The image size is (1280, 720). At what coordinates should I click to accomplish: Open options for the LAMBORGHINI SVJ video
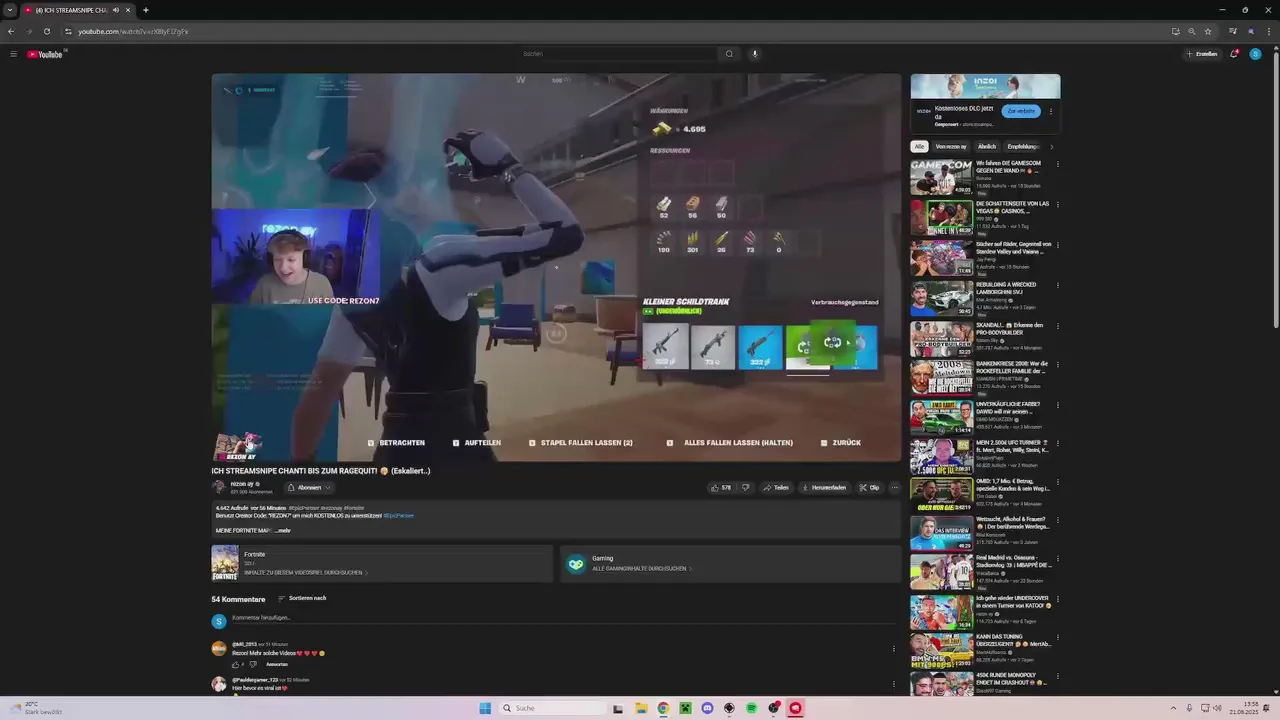coord(1057,285)
